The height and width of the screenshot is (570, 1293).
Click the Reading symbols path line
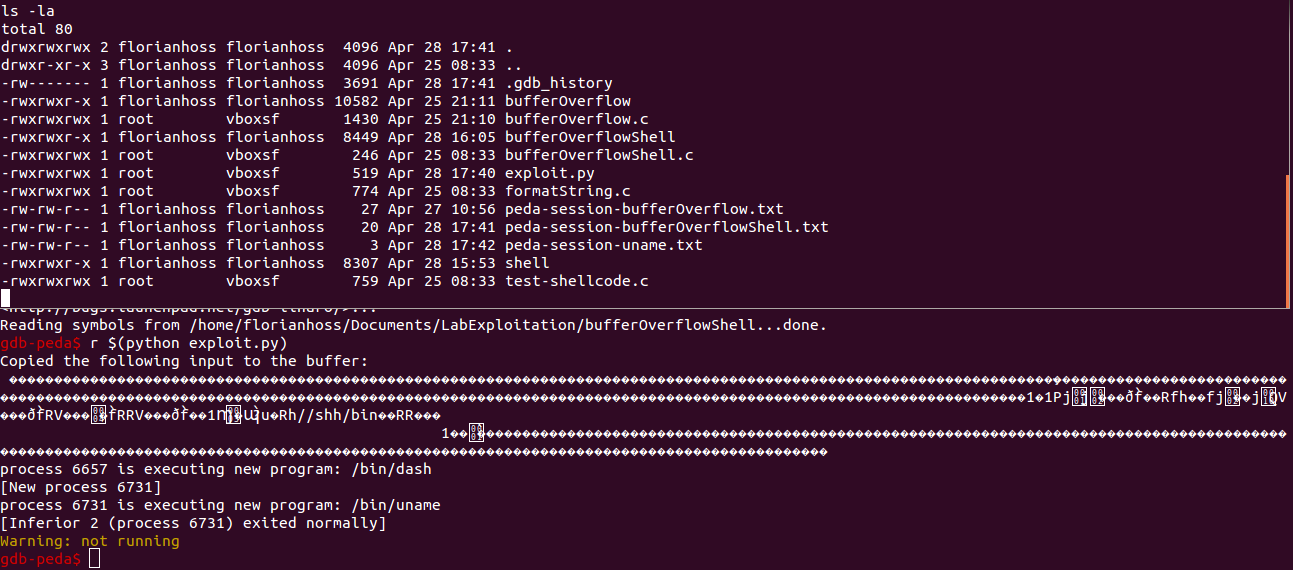pyautogui.click(x=414, y=325)
